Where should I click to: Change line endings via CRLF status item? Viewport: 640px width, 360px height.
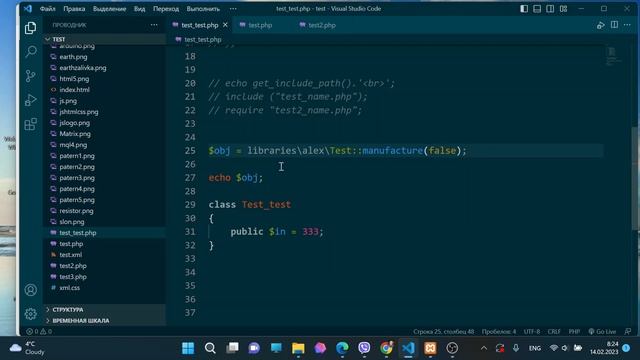click(554, 331)
